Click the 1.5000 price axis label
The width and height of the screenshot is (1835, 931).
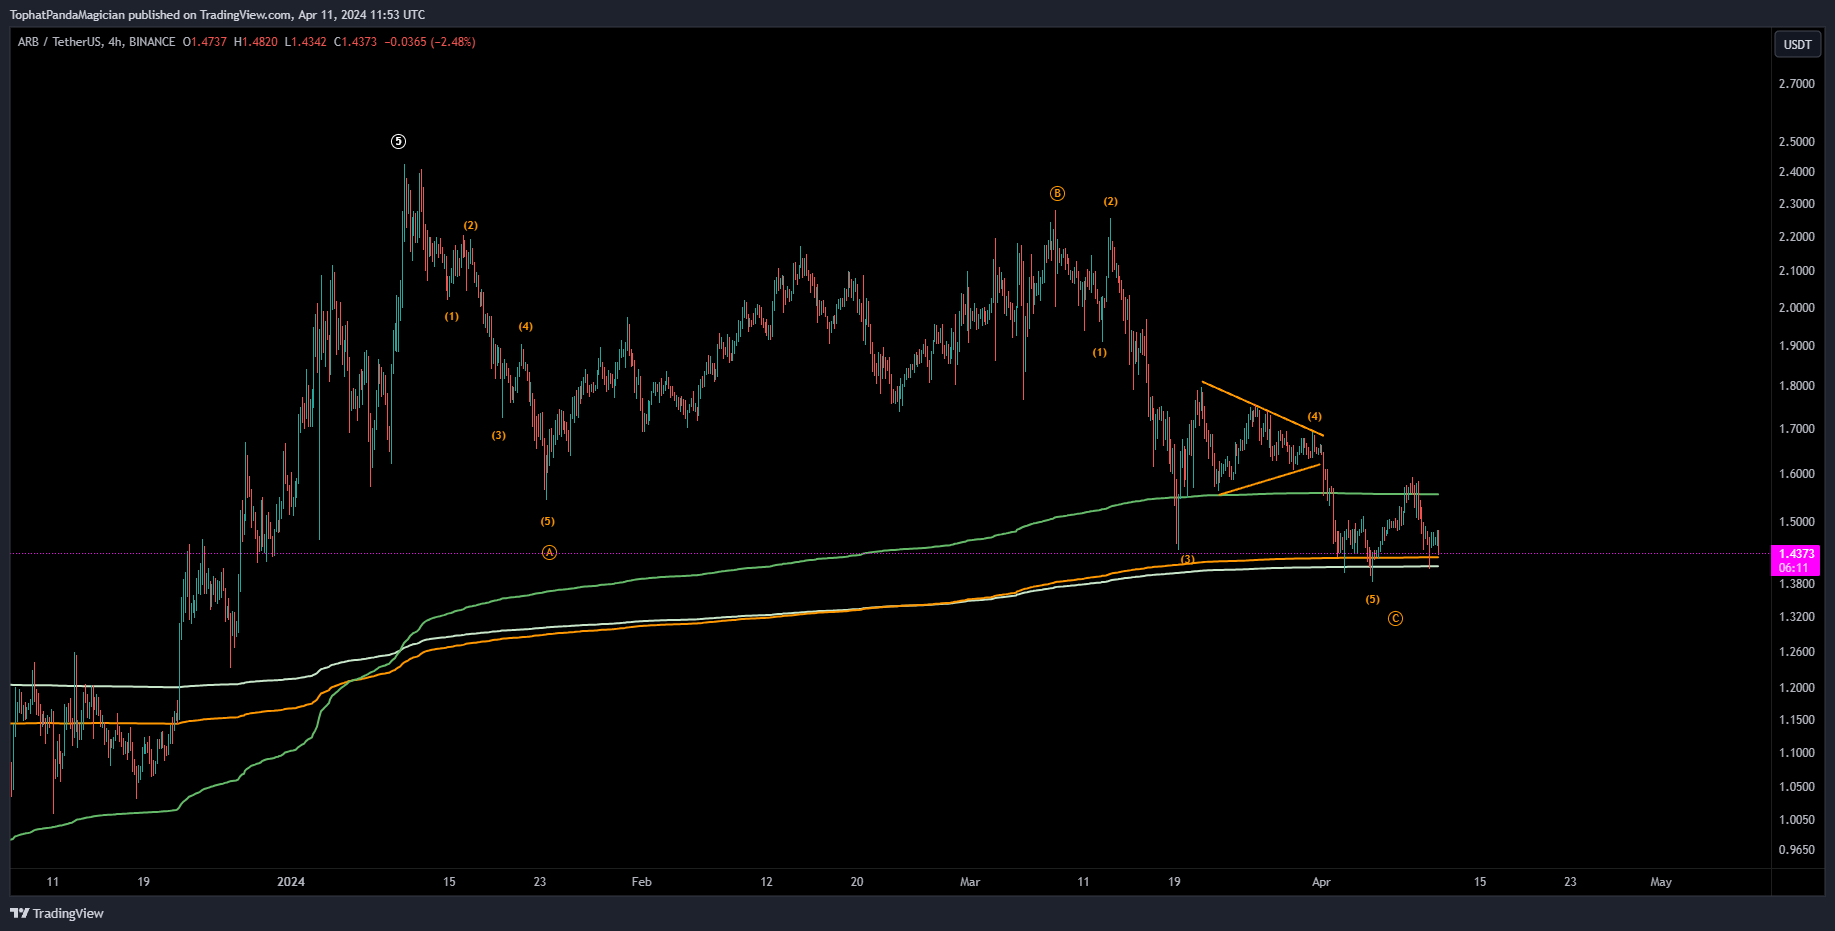coord(1796,522)
